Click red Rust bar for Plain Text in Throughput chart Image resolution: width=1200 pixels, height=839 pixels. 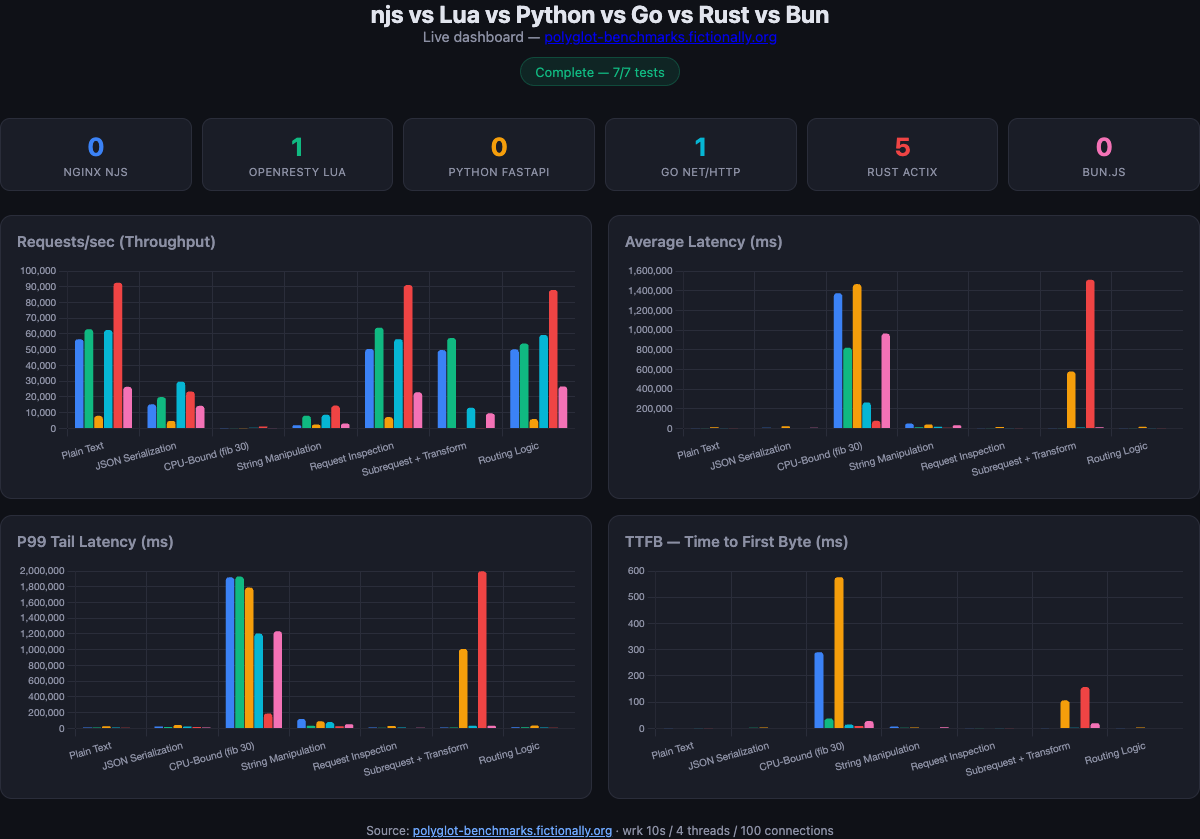(x=118, y=355)
